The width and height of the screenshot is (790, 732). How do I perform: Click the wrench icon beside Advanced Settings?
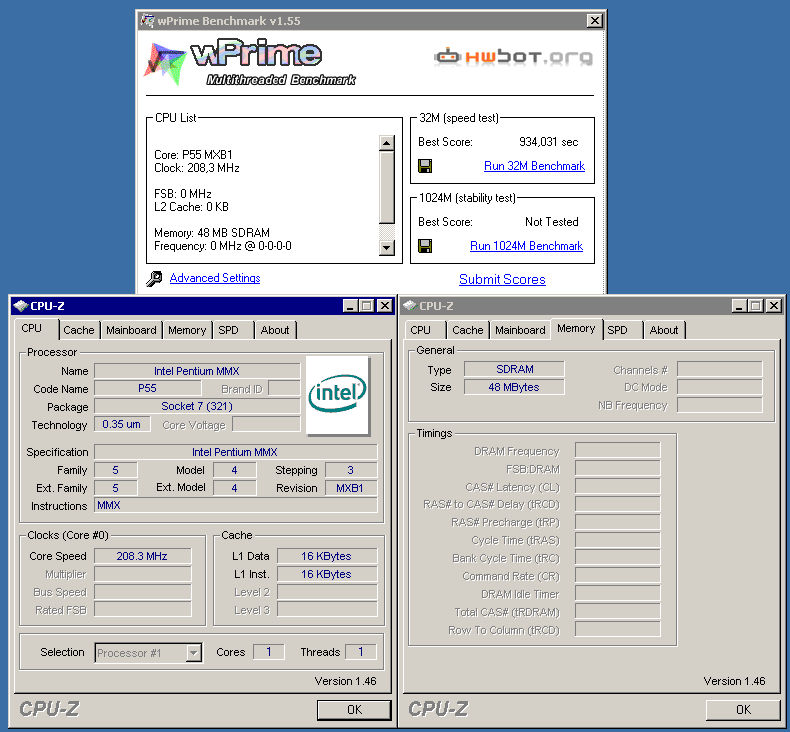[154, 278]
